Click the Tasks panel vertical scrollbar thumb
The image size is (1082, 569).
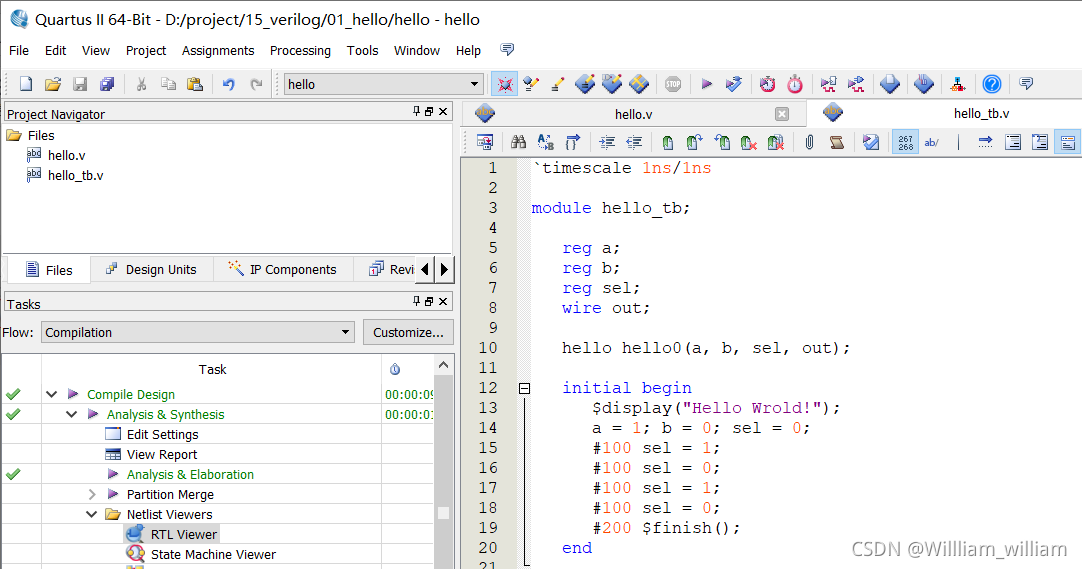(443, 513)
